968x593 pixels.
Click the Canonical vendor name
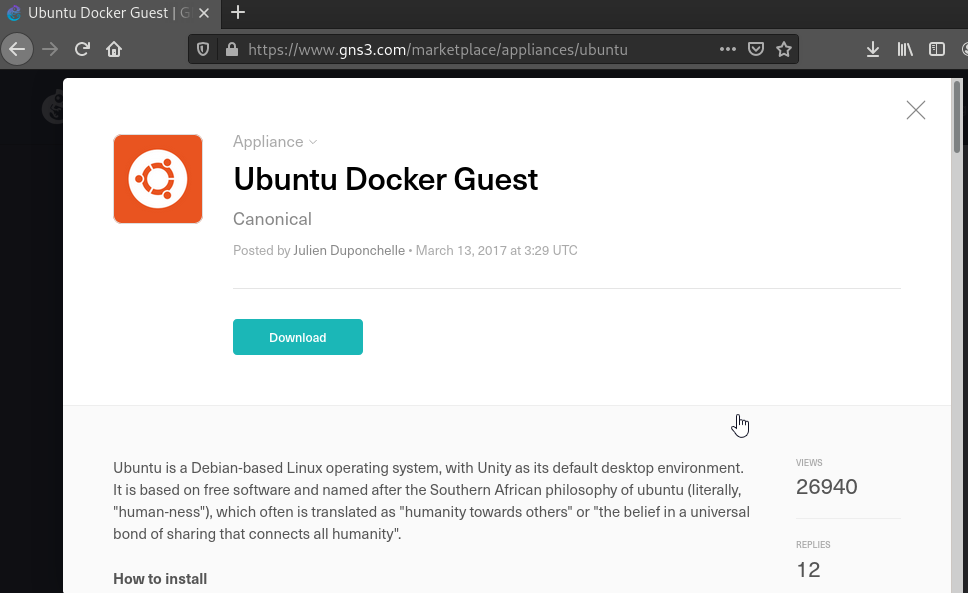[x=272, y=219]
